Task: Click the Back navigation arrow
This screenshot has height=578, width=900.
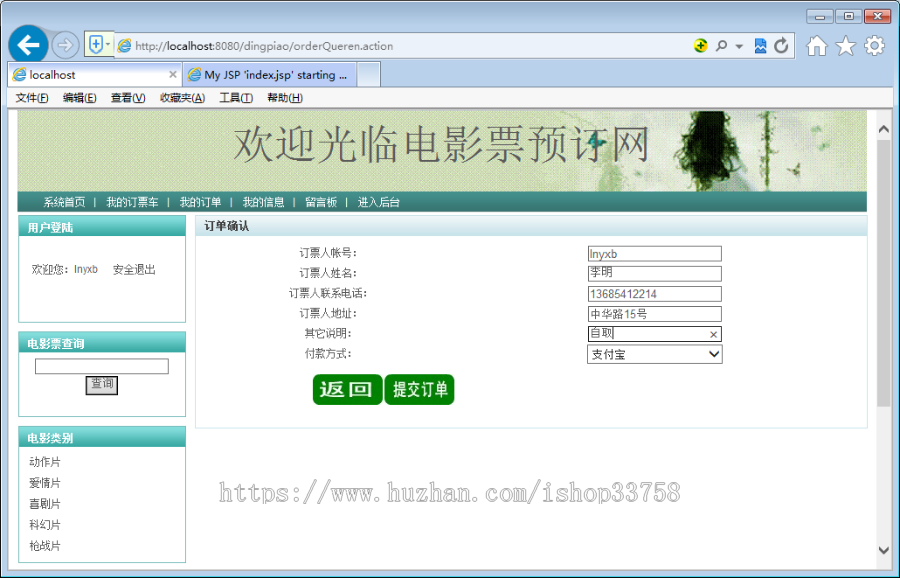Action: pyautogui.click(x=28, y=44)
